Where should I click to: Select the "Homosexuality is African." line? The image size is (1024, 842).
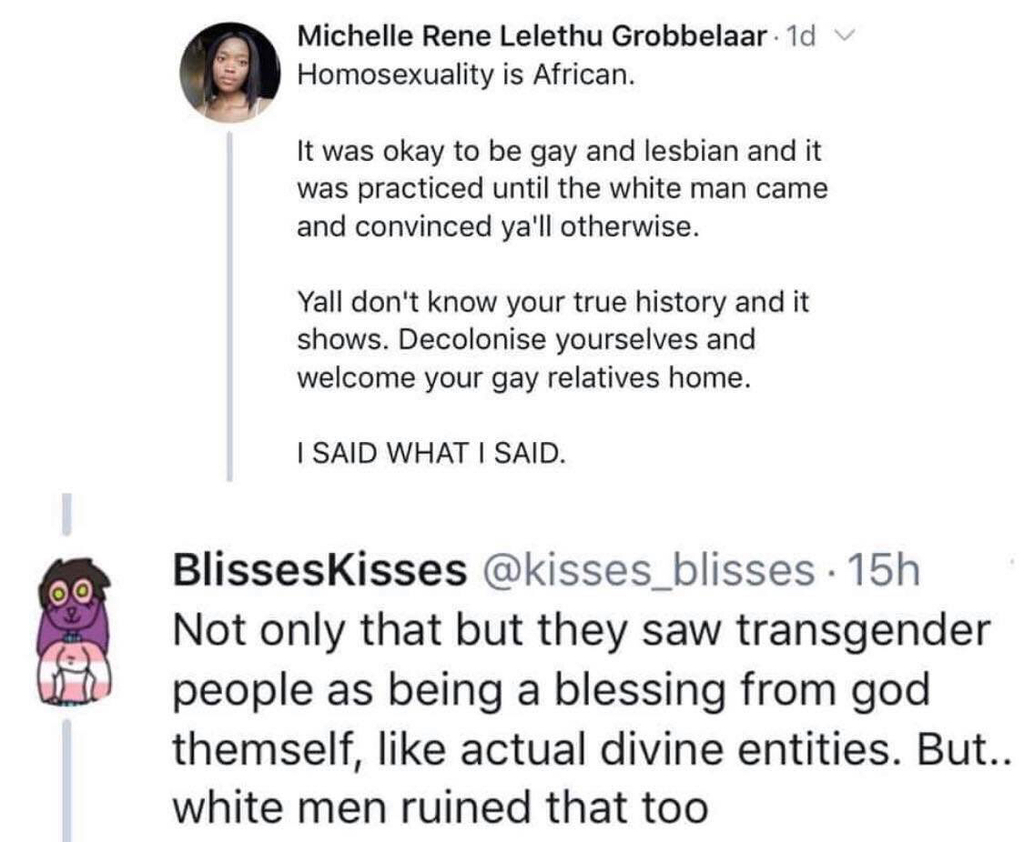click(465, 76)
